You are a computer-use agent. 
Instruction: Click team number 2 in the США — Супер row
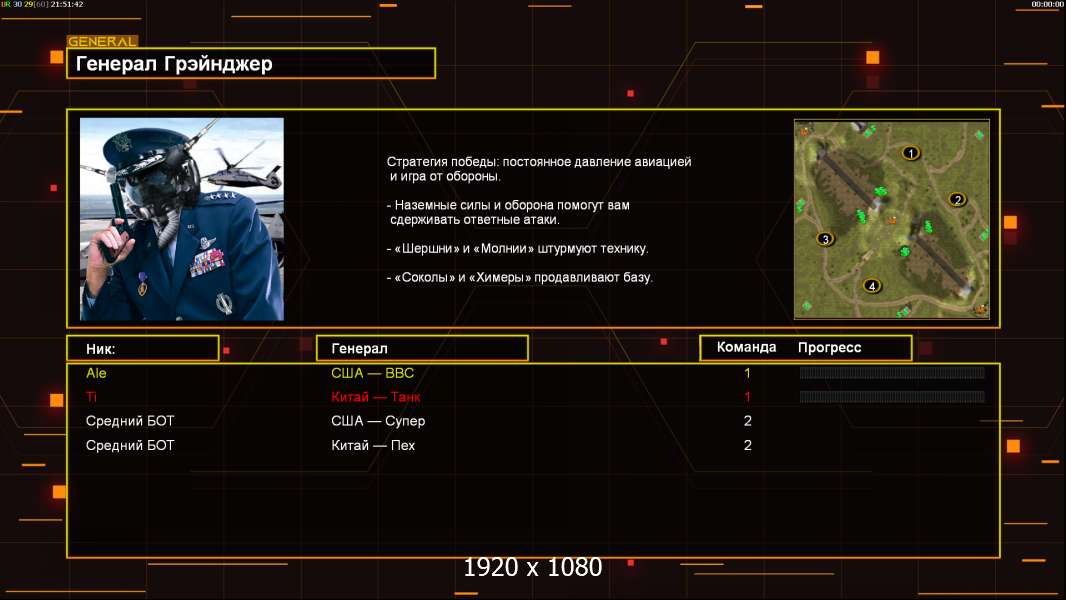747,421
